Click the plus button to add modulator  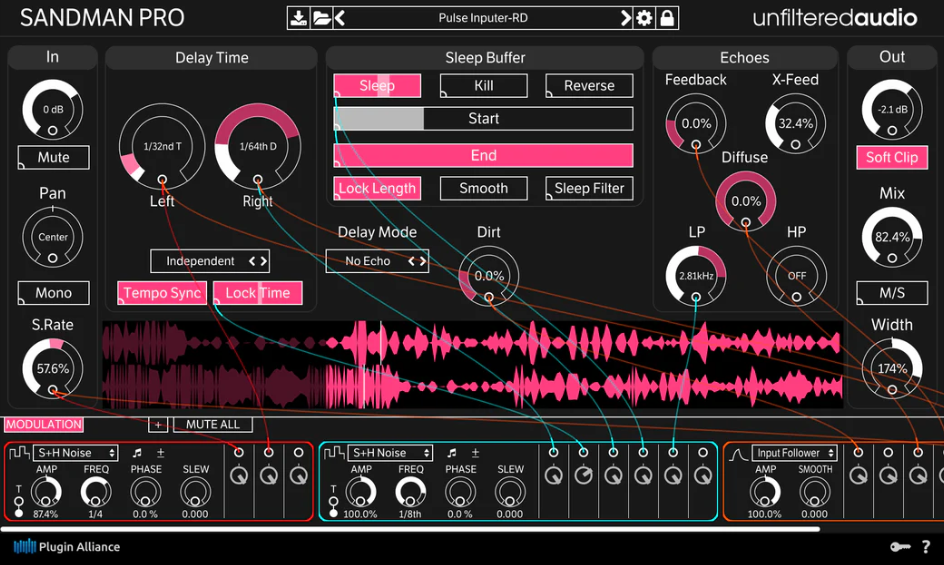pyautogui.click(x=158, y=424)
